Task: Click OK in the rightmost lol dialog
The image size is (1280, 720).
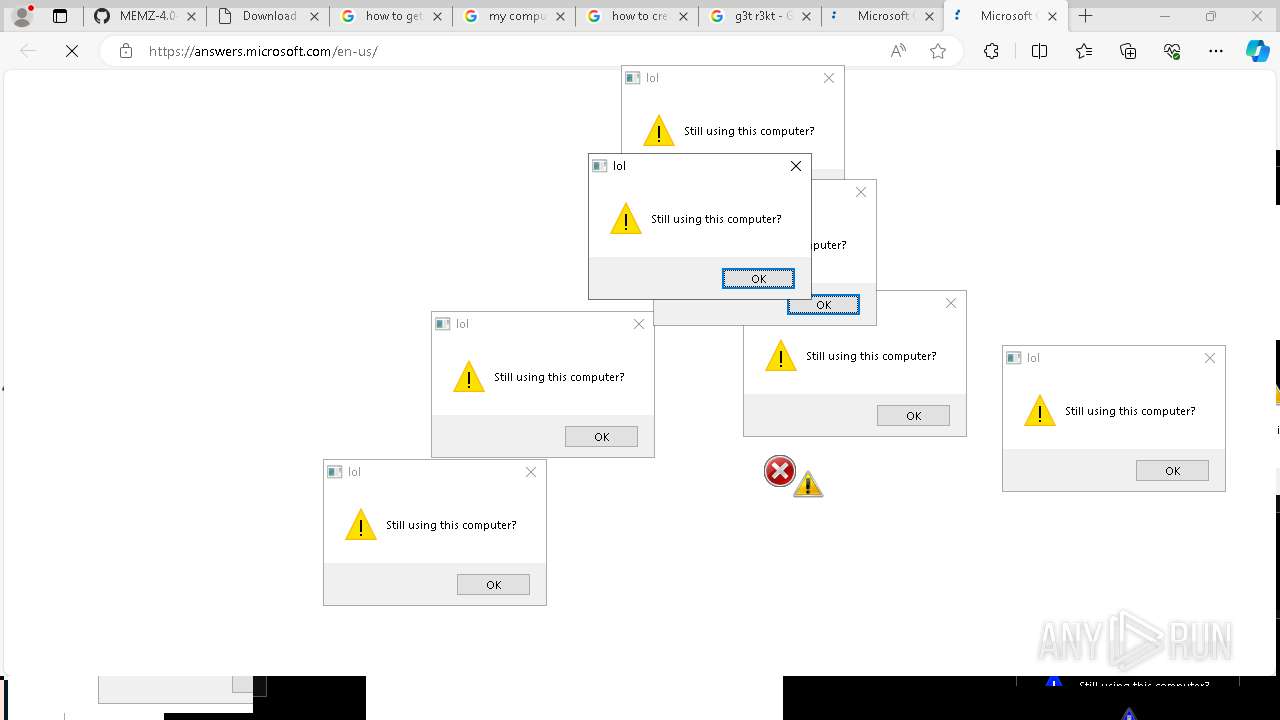Action: point(1172,471)
